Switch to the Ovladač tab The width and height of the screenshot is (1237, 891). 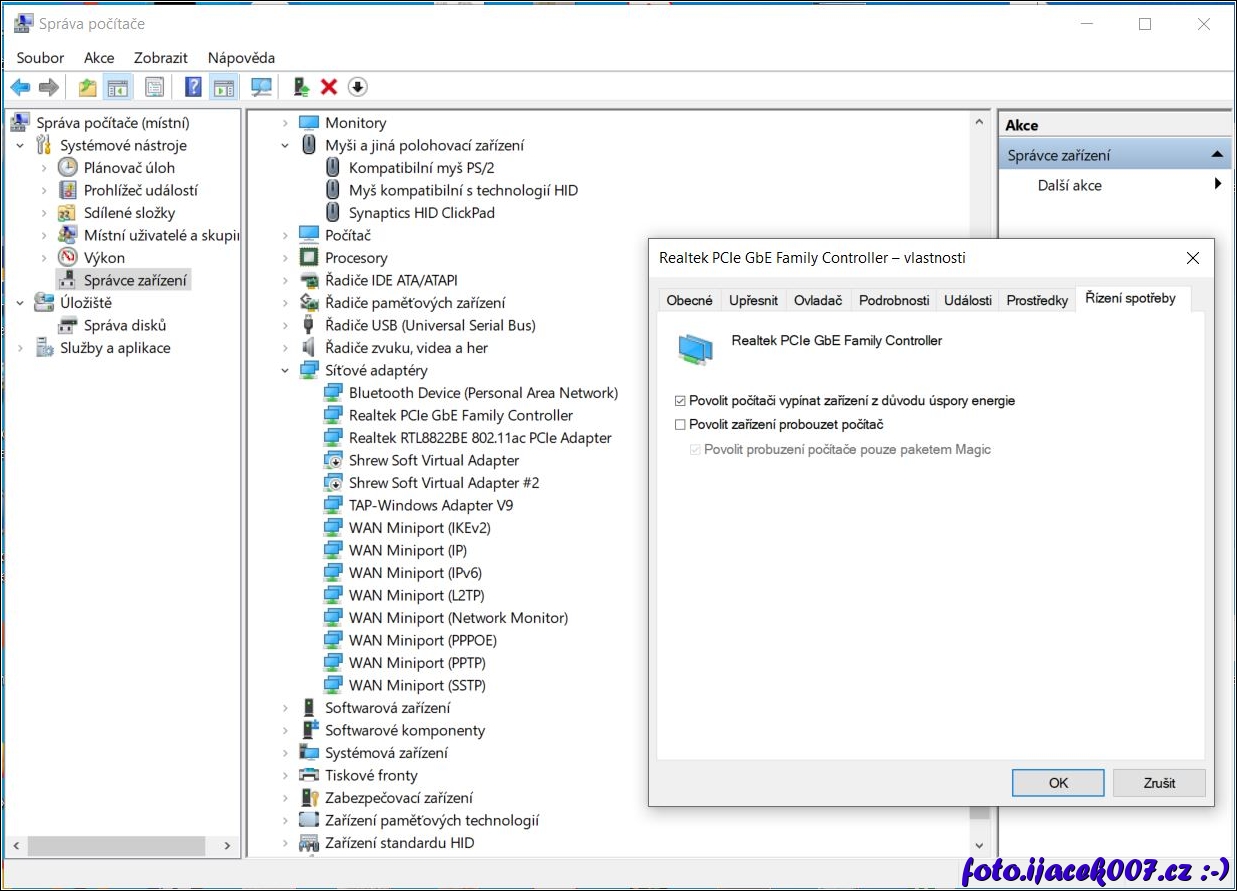point(817,300)
